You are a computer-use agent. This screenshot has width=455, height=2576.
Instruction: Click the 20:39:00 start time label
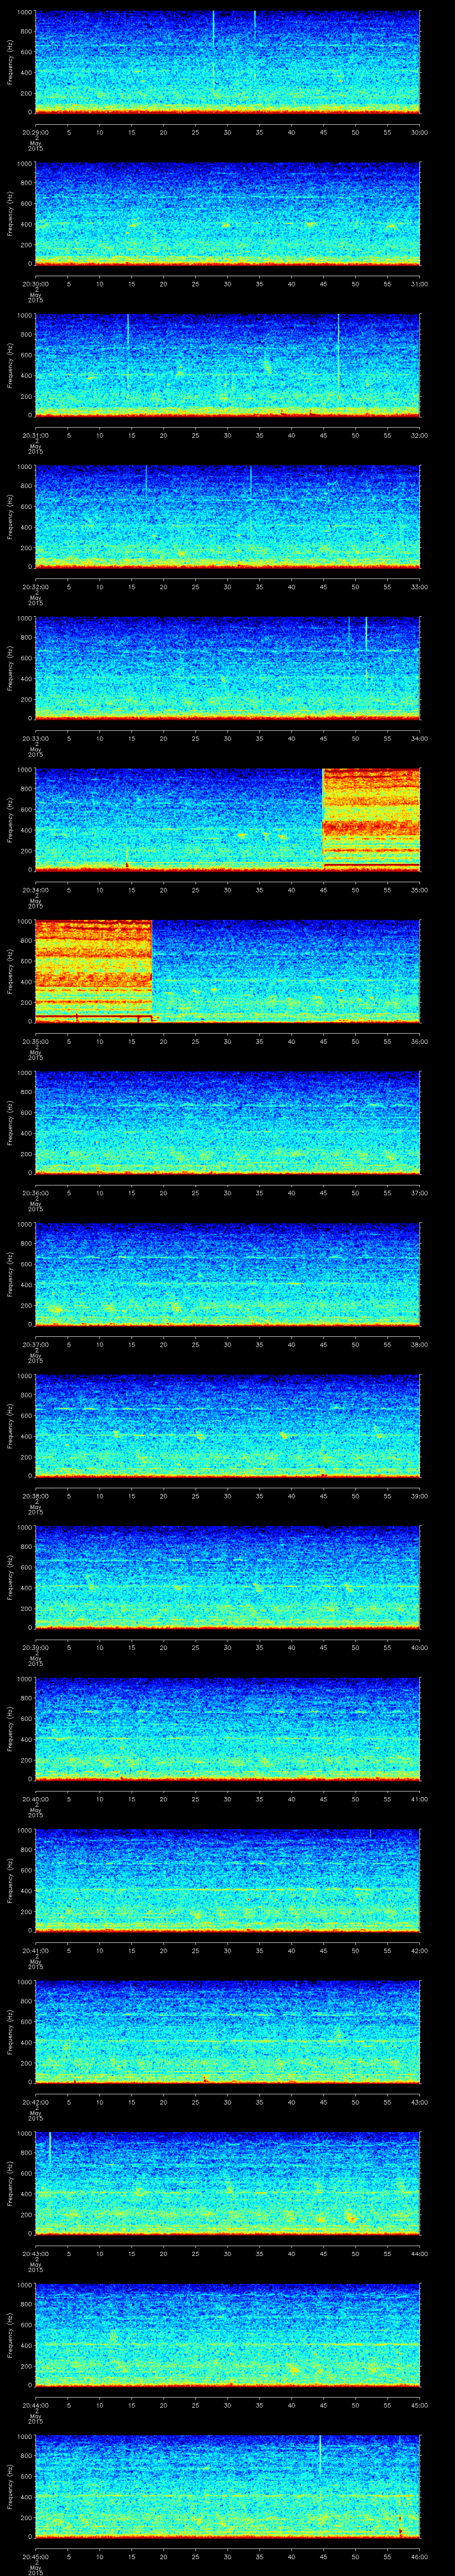tap(35, 1648)
